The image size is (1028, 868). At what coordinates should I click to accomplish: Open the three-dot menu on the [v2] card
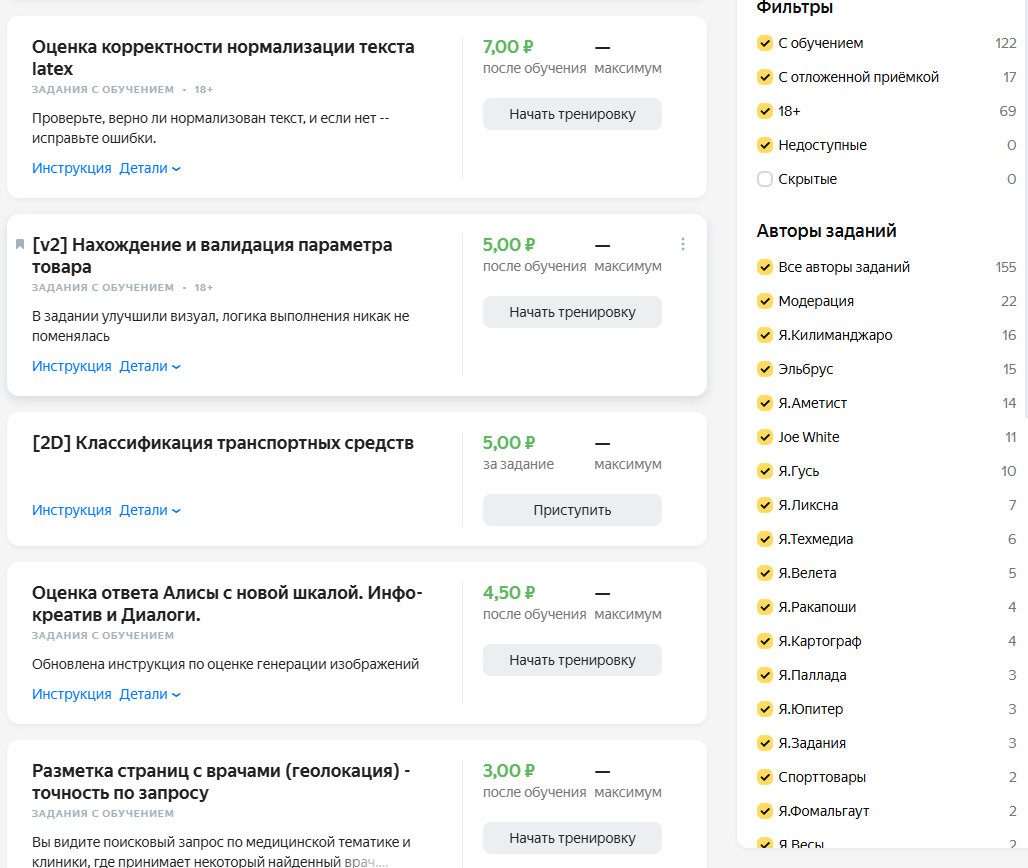tap(683, 243)
